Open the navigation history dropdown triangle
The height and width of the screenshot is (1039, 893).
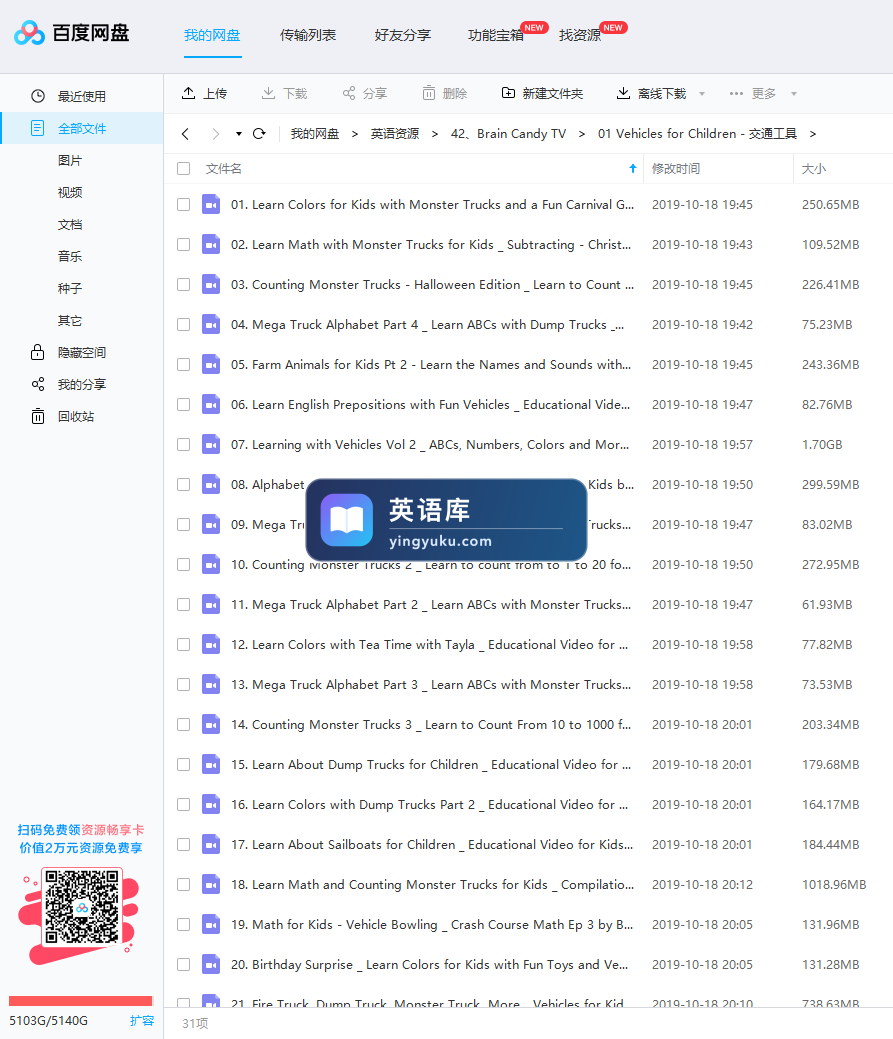(238, 134)
